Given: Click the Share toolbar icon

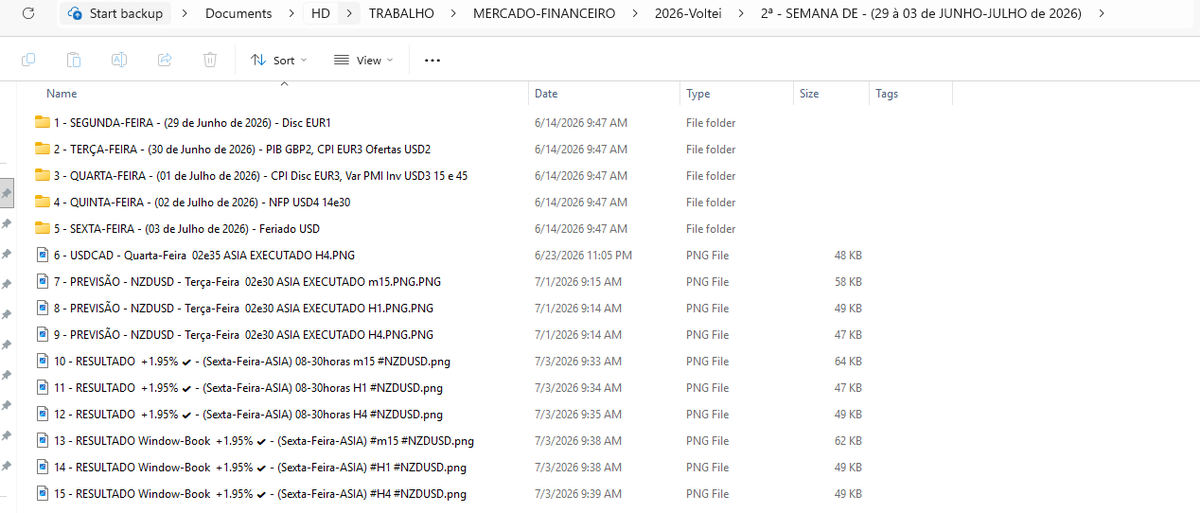Looking at the screenshot, I should [165, 60].
